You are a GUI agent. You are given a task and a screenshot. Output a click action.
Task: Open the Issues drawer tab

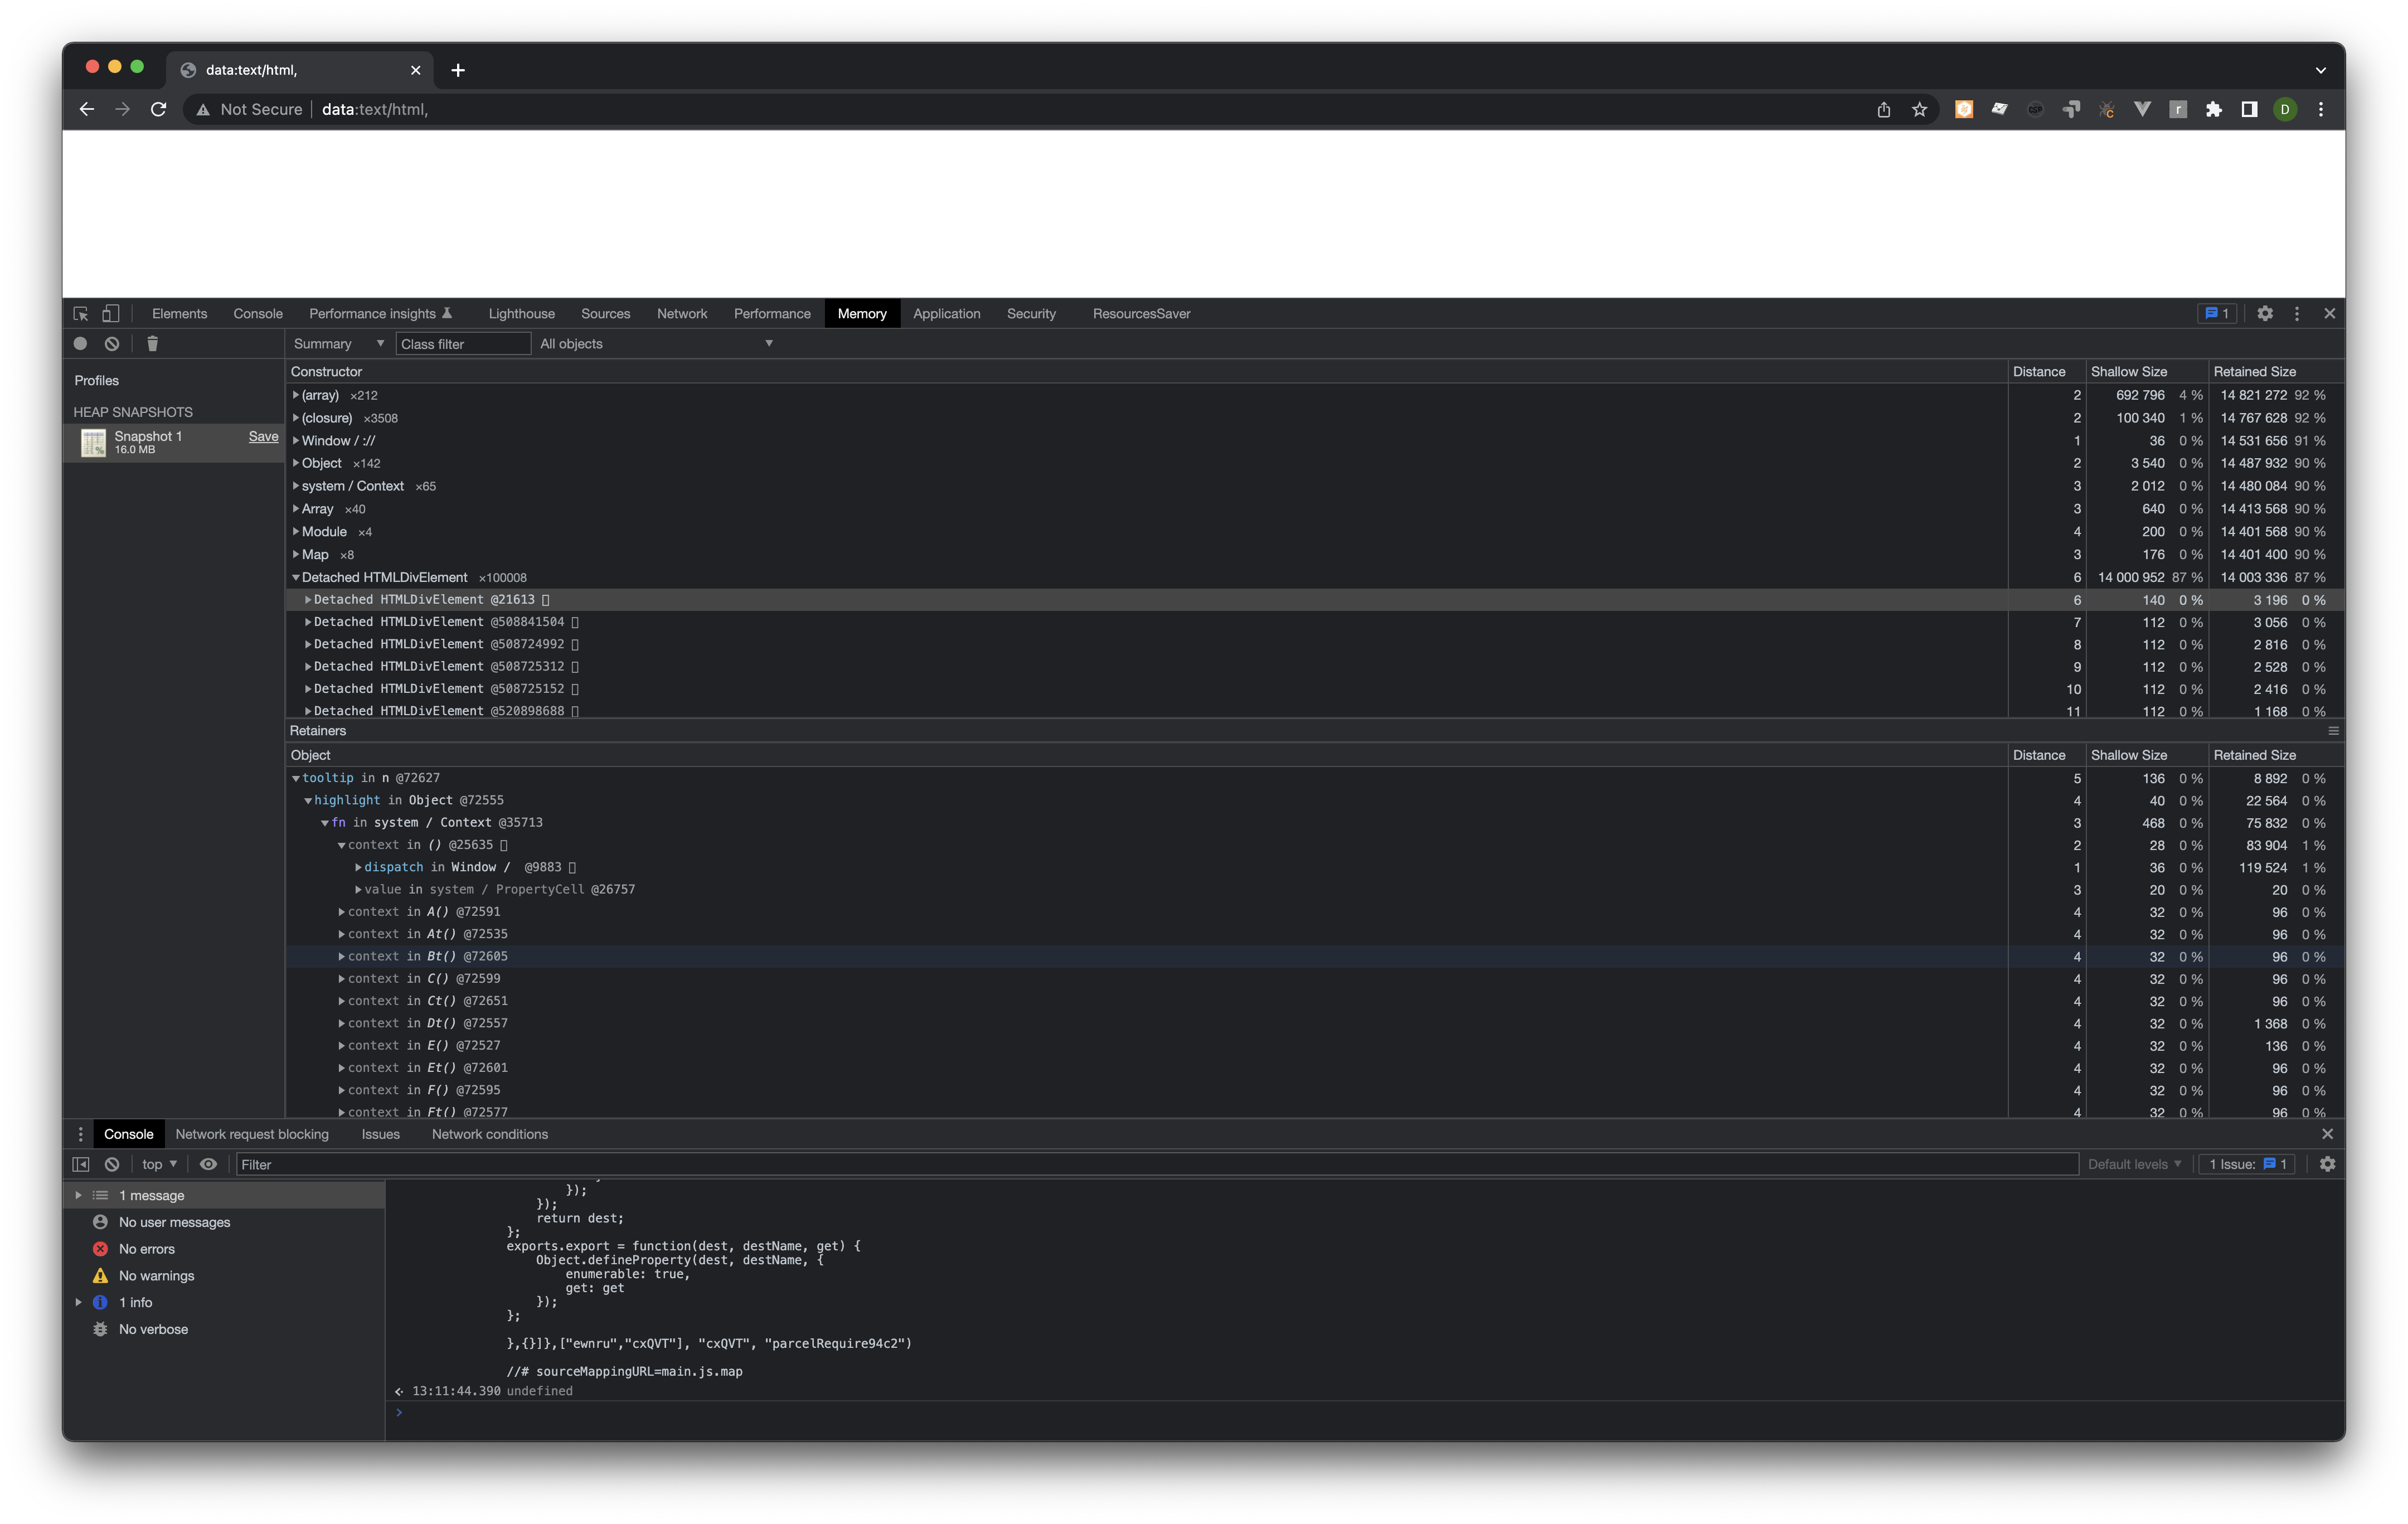tap(380, 1134)
